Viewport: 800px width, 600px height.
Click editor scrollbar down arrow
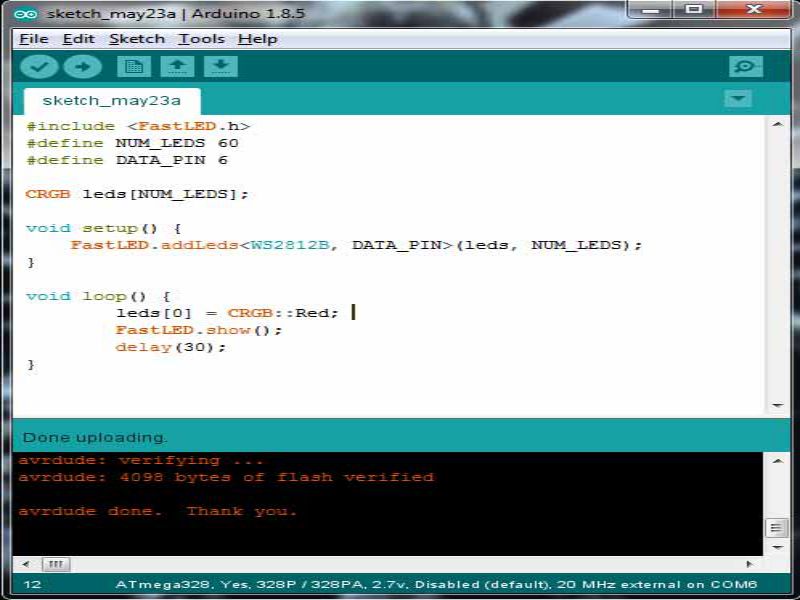click(x=778, y=405)
